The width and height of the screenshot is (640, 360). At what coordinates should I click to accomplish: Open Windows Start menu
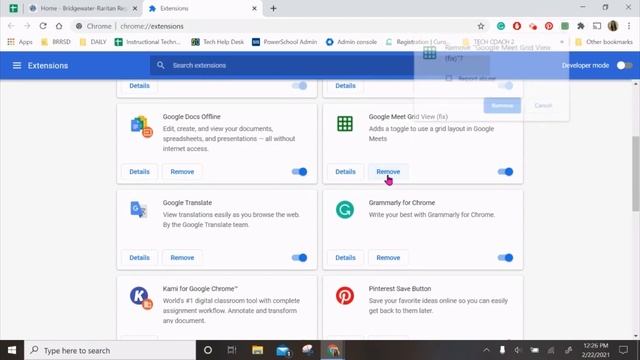(x=12, y=350)
